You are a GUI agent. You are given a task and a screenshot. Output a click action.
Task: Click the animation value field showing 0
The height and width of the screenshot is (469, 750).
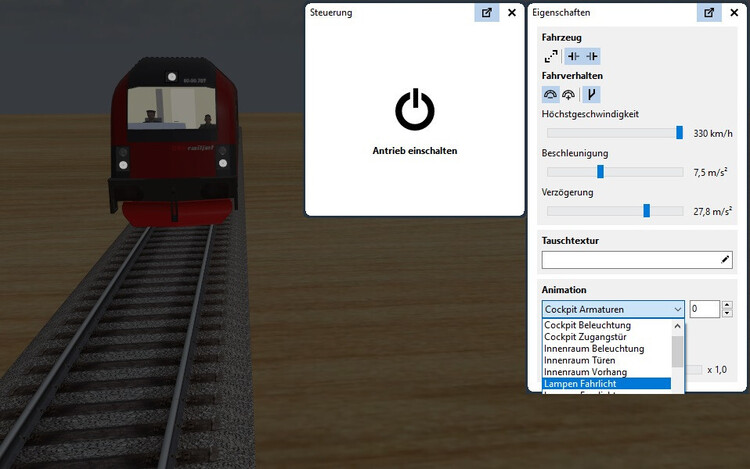705,309
